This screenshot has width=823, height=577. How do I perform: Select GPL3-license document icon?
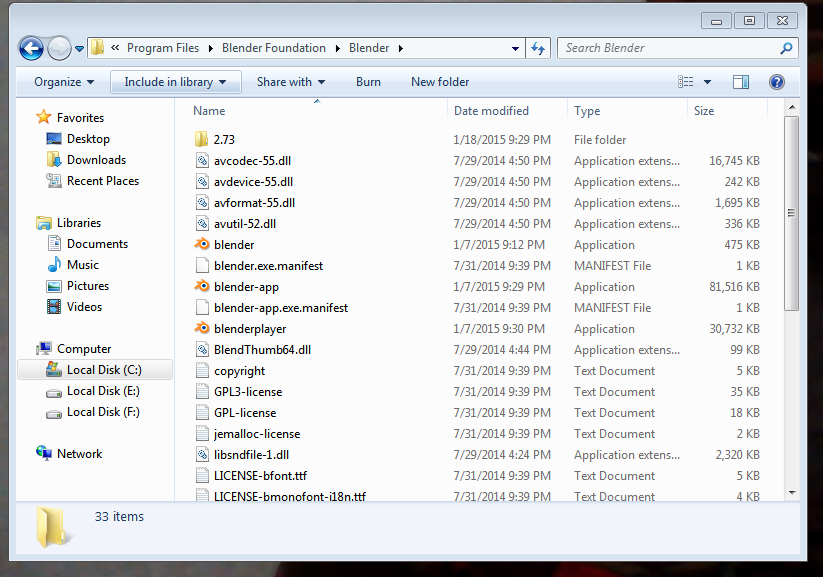(202, 391)
